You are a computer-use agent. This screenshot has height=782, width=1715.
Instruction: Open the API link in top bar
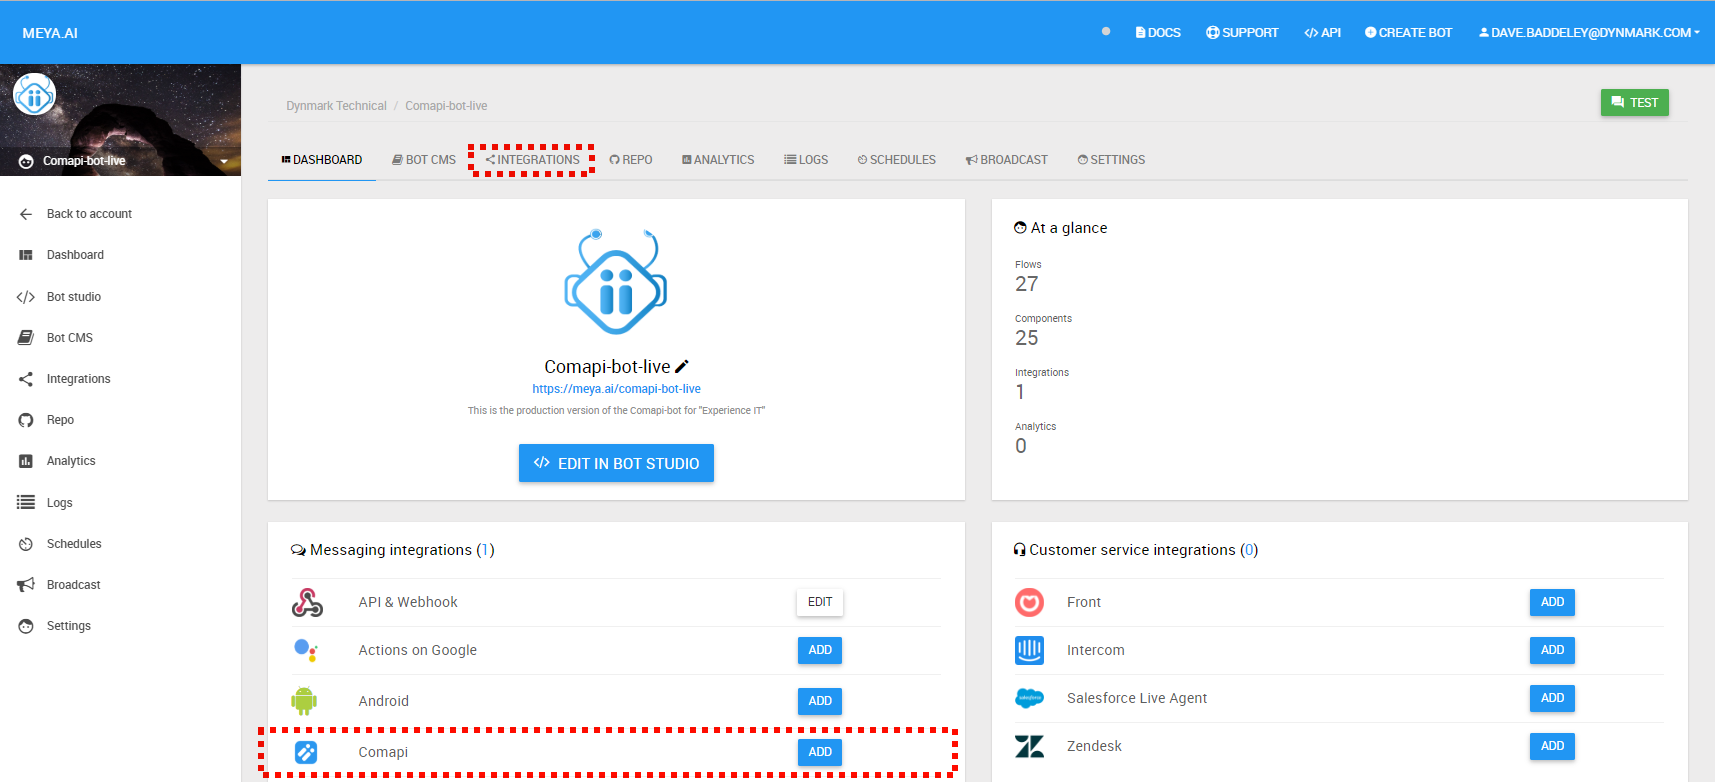pyautogui.click(x=1322, y=33)
